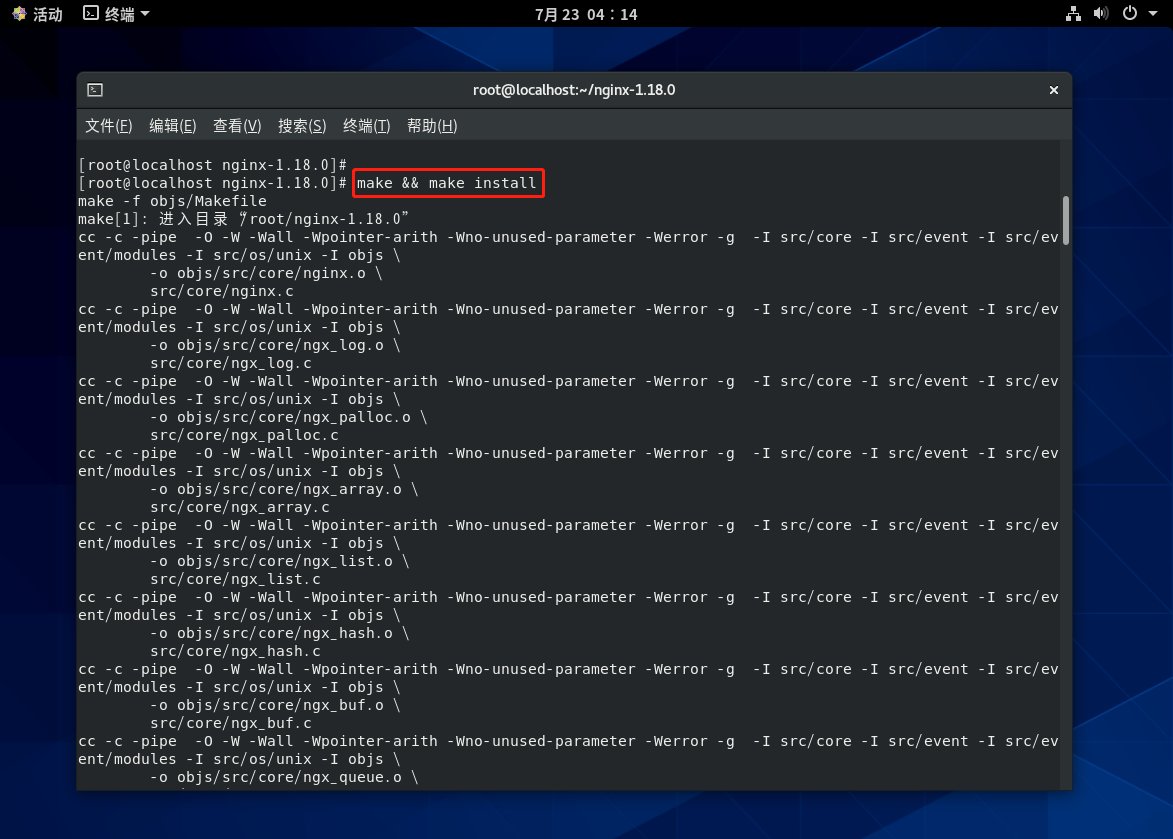Click the highlighted 'make && make install' command

(x=447, y=183)
